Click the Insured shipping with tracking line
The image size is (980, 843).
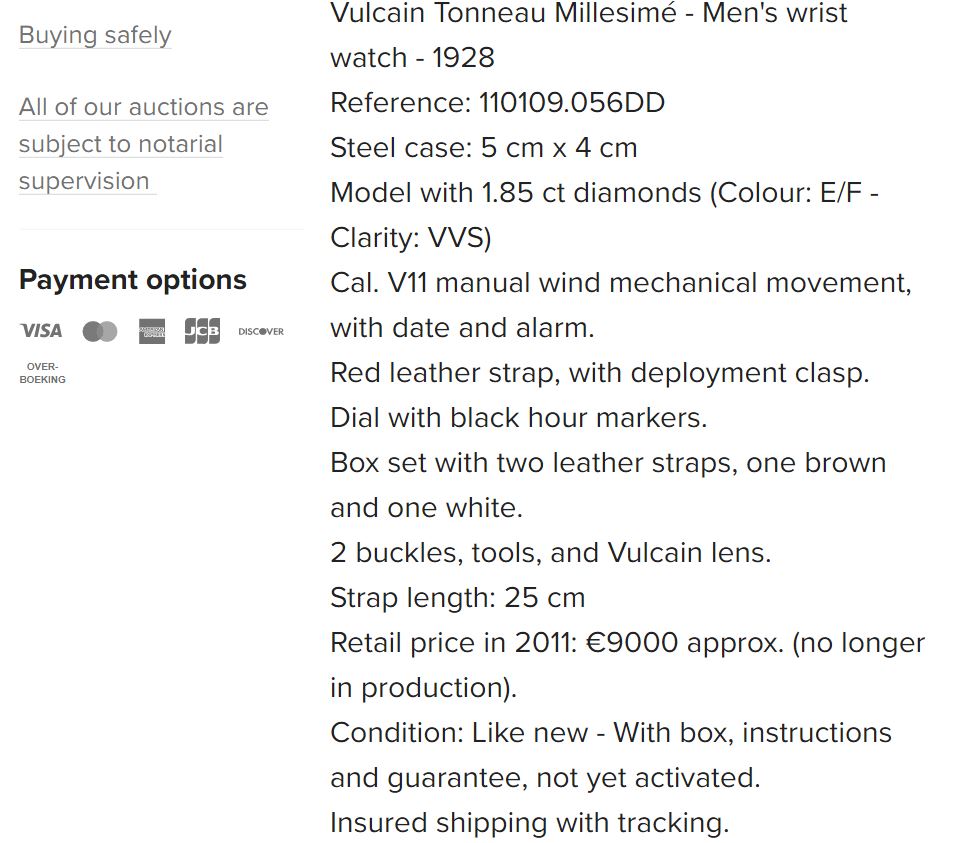tap(529, 823)
